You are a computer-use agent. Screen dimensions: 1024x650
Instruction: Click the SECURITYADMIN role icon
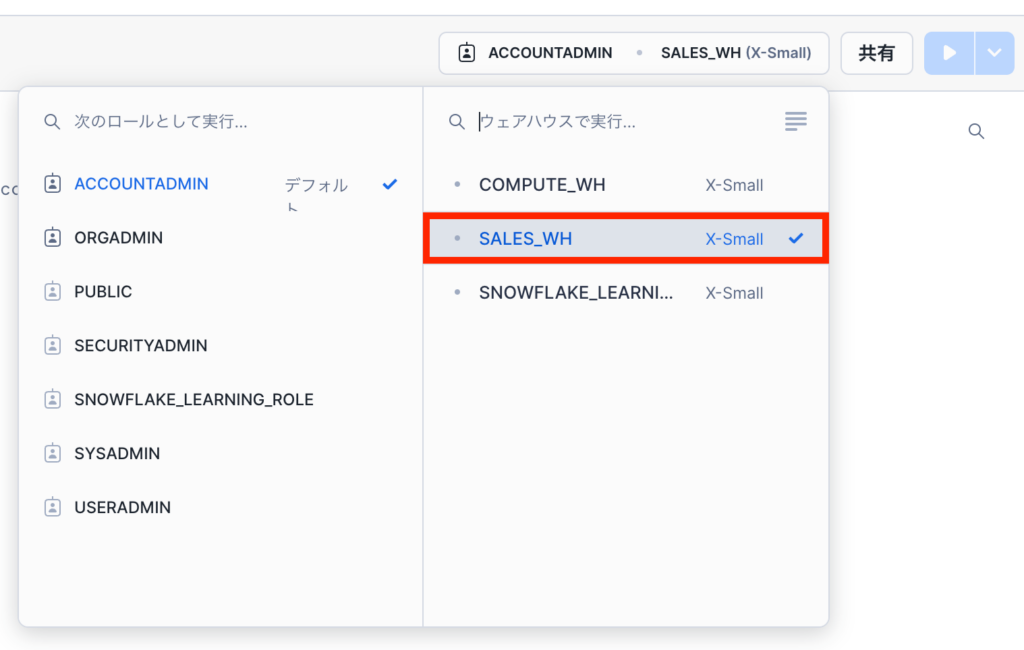coord(53,346)
